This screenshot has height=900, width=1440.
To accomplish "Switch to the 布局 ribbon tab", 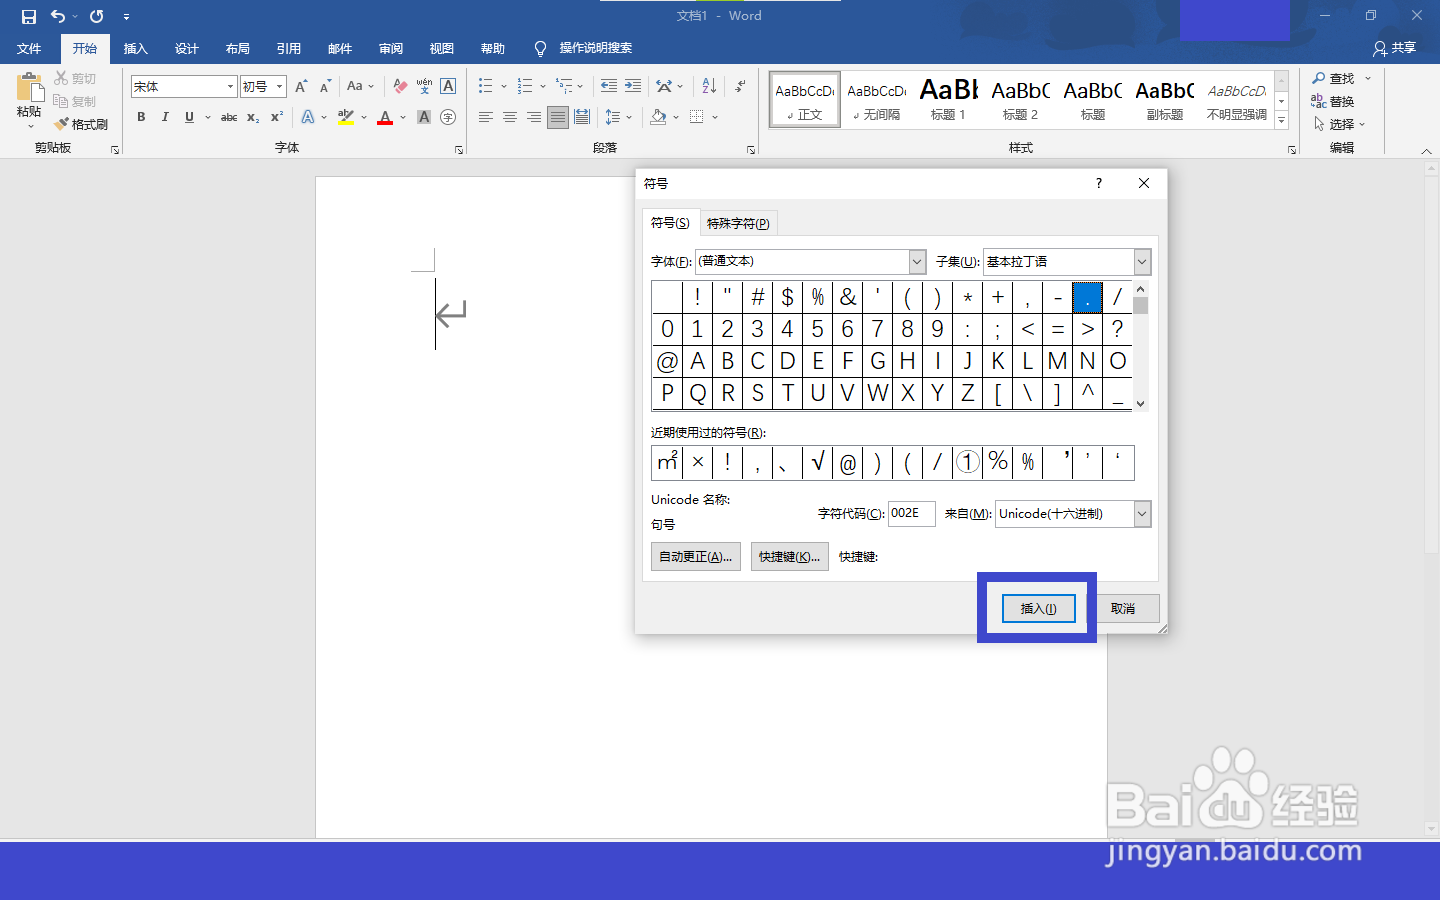I will tap(237, 48).
